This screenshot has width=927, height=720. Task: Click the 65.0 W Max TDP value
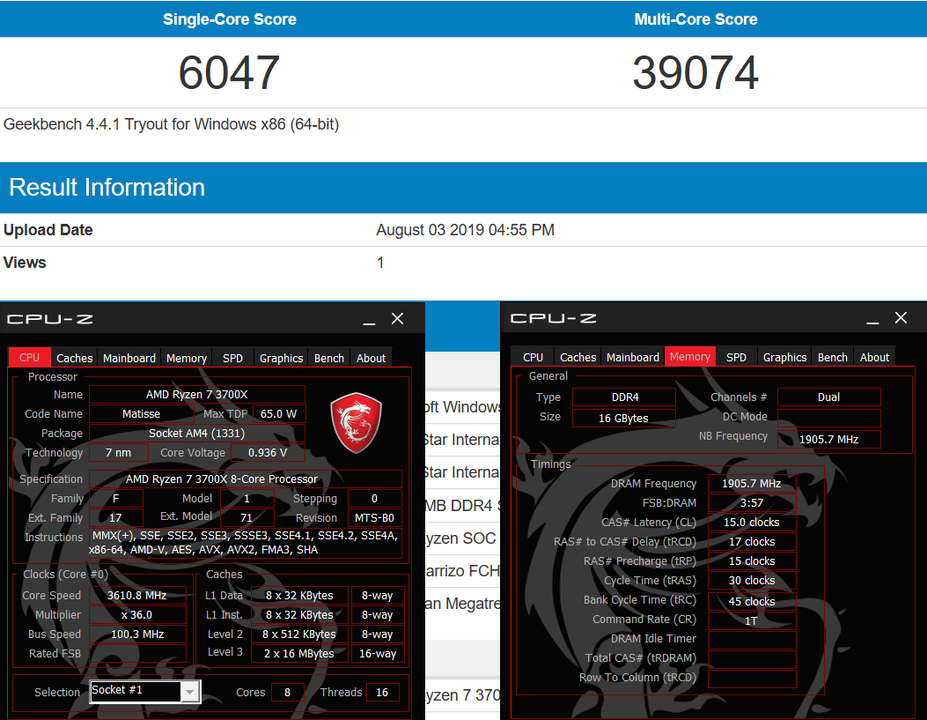pos(279,414)
